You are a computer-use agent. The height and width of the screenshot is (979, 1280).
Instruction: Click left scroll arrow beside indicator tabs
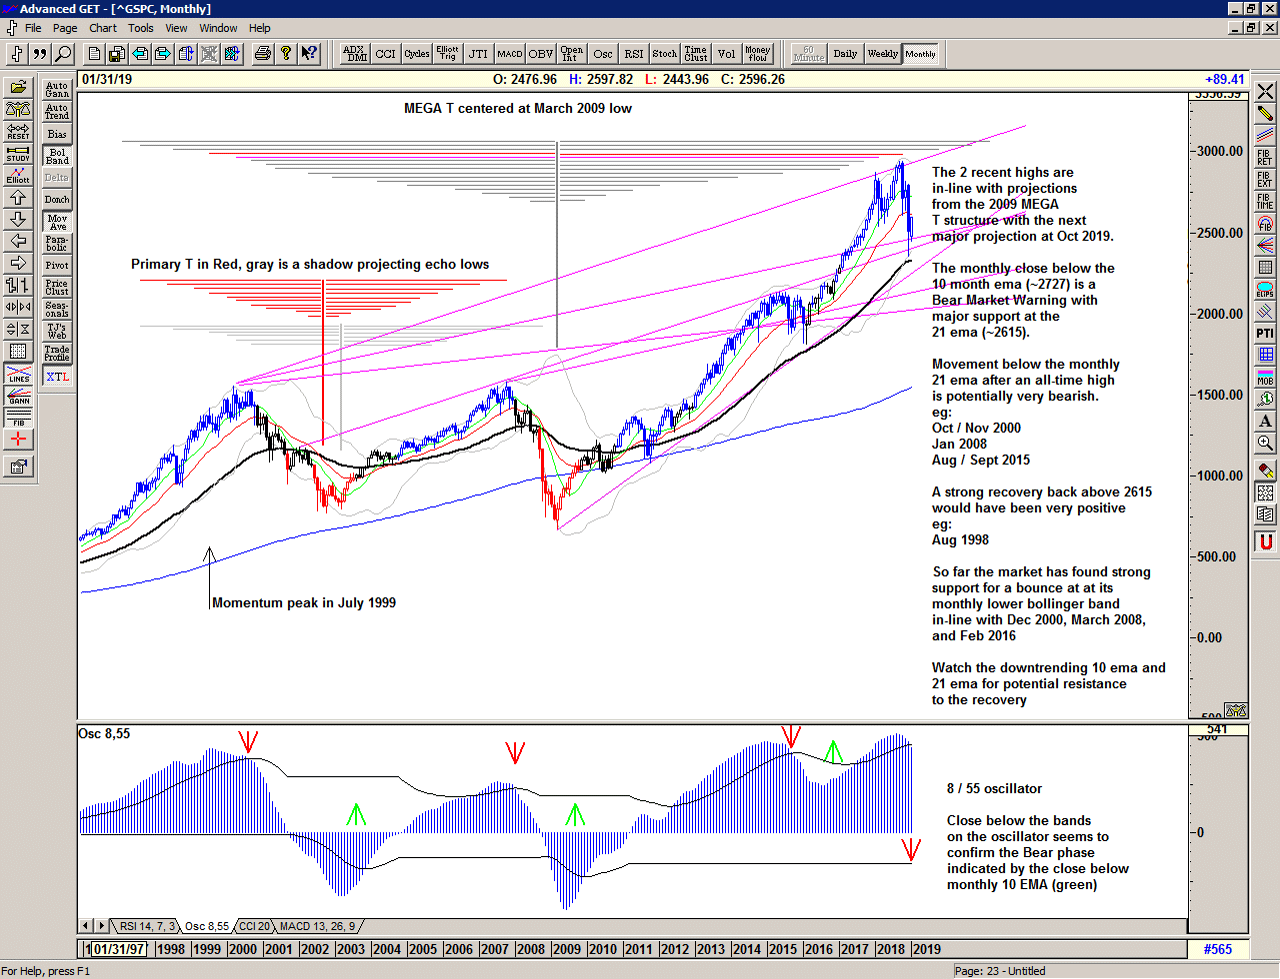coord(86,926)
